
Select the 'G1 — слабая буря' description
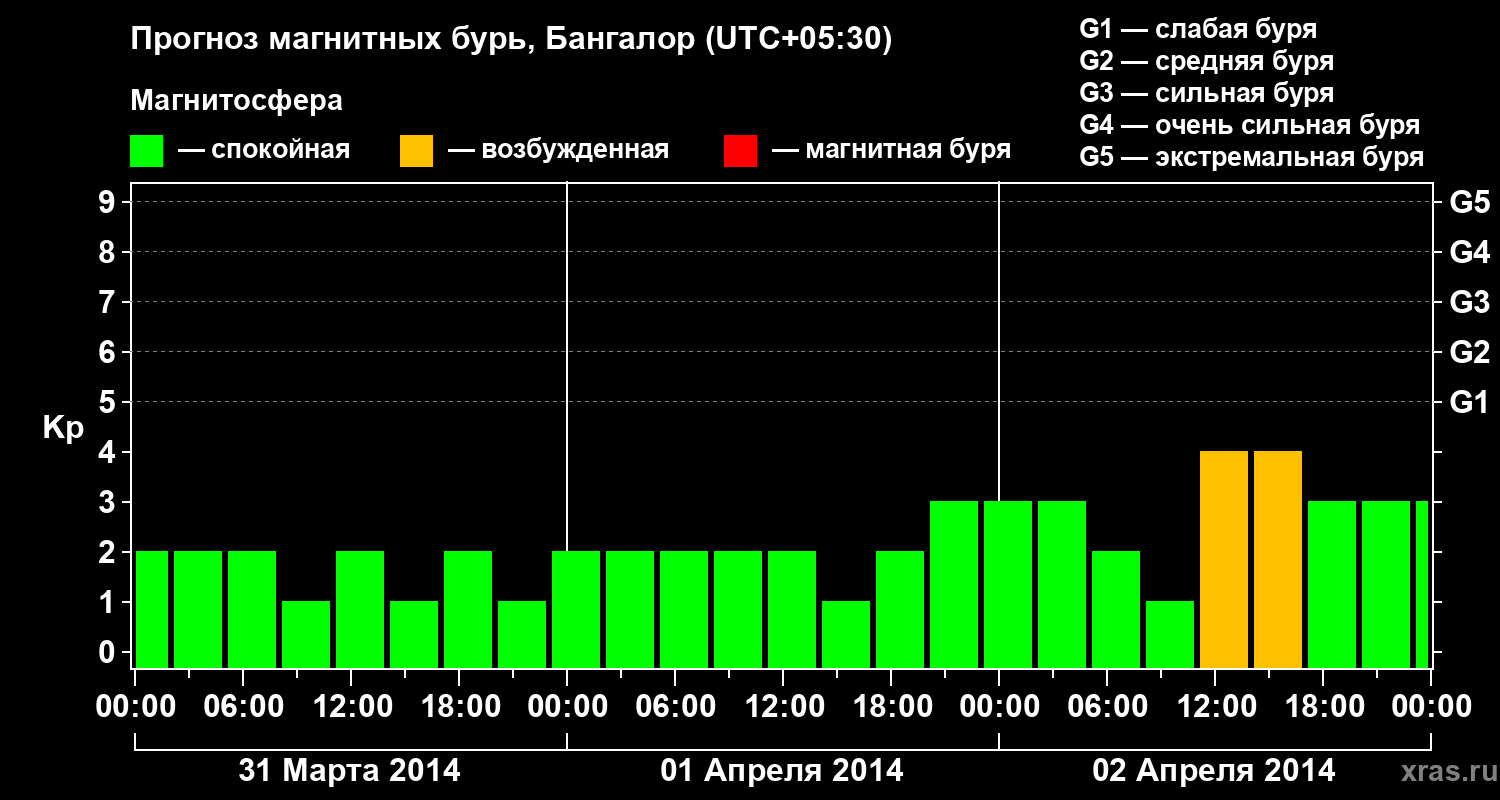pos(1199,28)
